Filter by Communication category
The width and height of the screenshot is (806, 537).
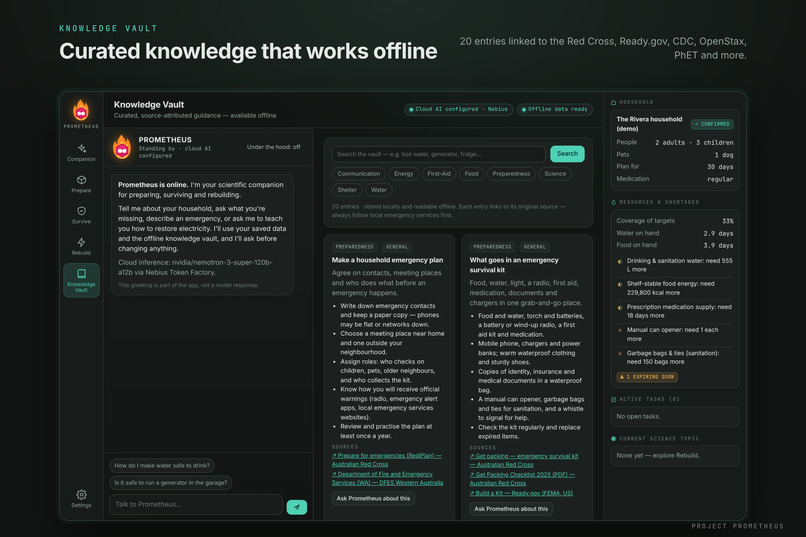358,174
